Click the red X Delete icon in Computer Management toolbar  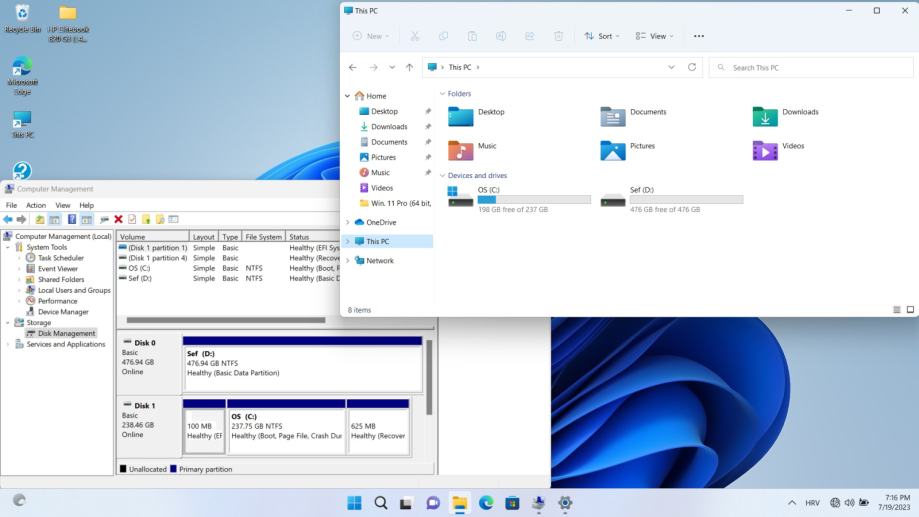pyautogui.click(x=118, y=219)
